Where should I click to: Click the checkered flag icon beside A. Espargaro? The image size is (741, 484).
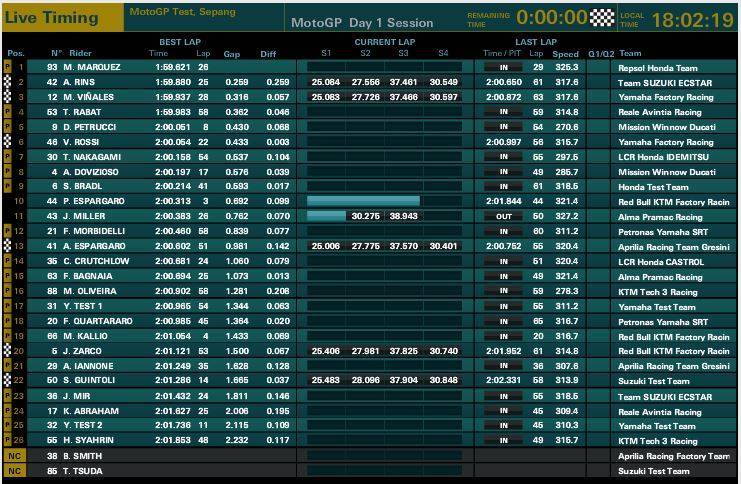pyautogui.click(x=7, y=246)
